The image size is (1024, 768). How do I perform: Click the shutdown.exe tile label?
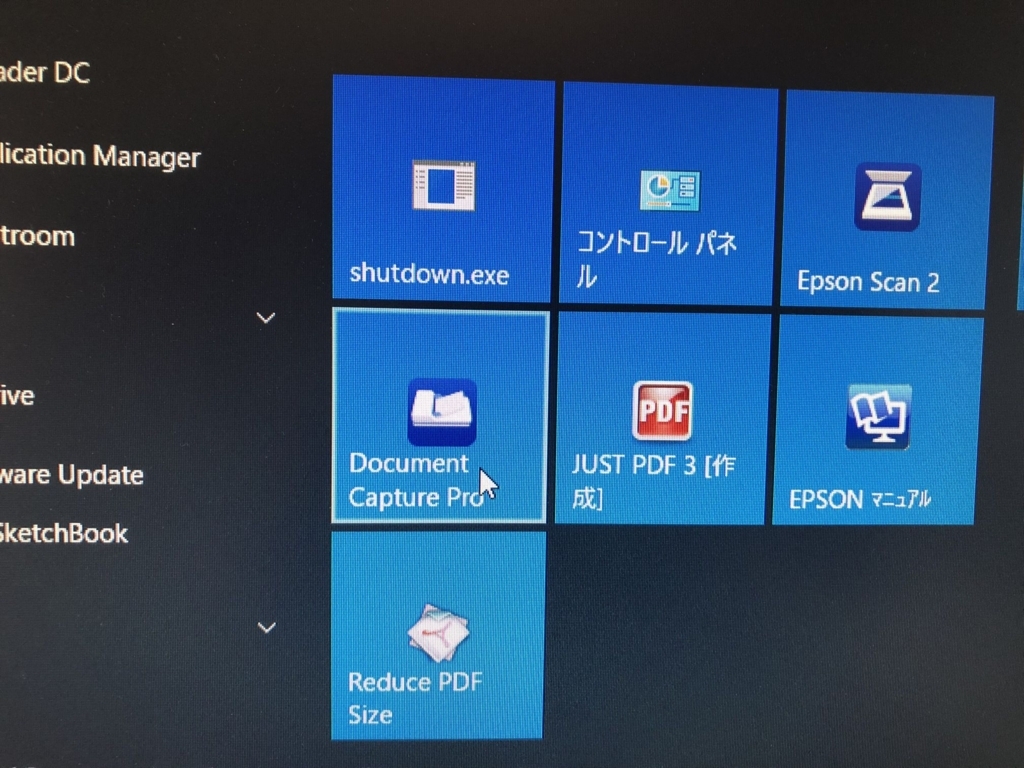429,274
